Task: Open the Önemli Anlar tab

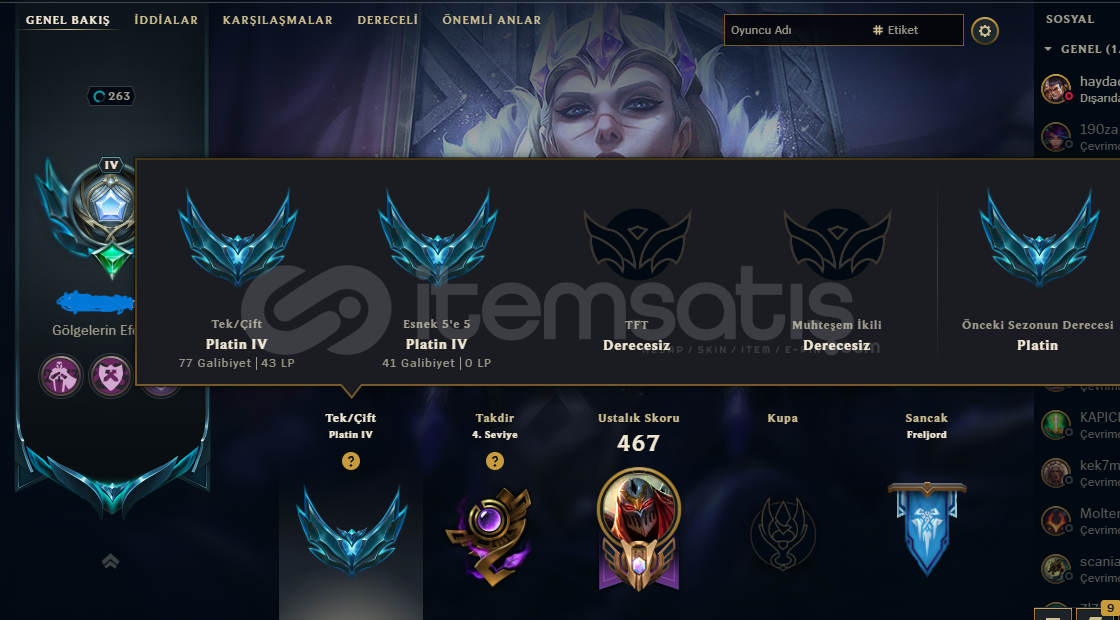Action: (x=491, y=20)
